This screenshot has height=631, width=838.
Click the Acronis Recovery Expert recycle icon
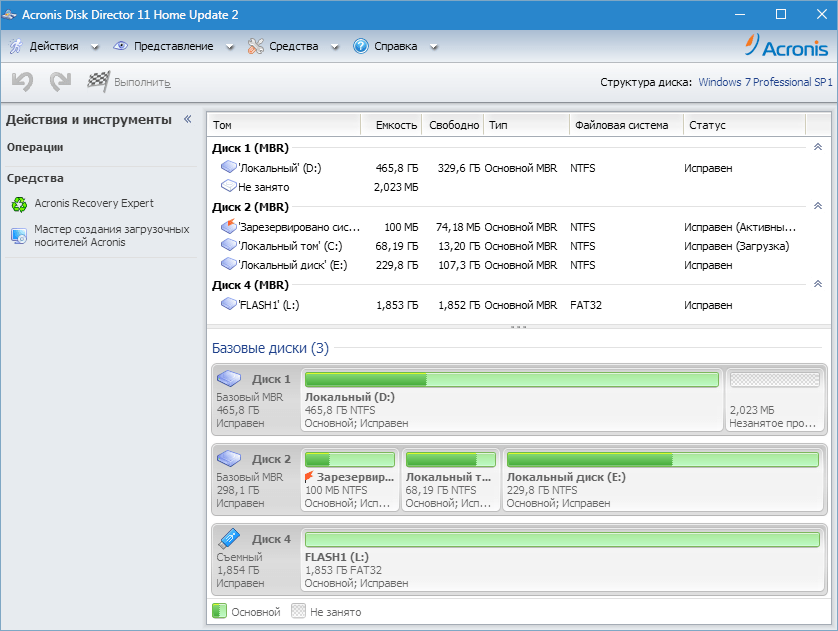19,204
